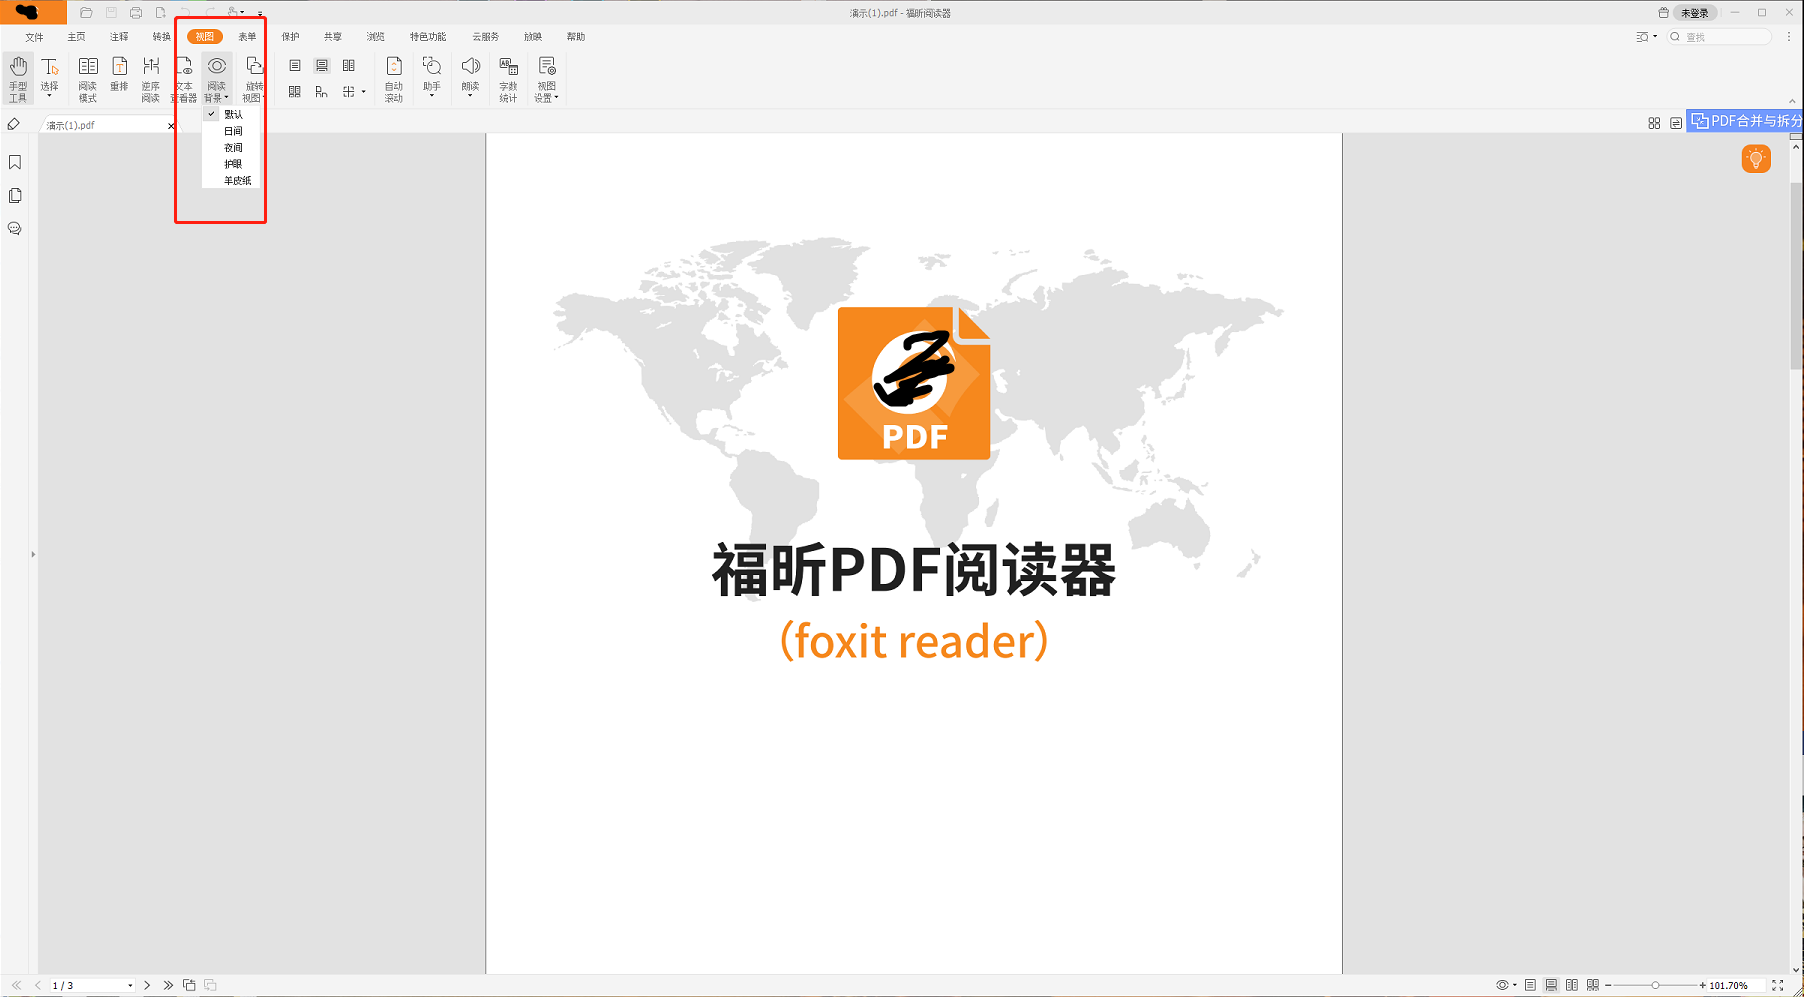Select the 手型工具 hand tool
The width and height of the screenshot is (1804, 997).
18,79
